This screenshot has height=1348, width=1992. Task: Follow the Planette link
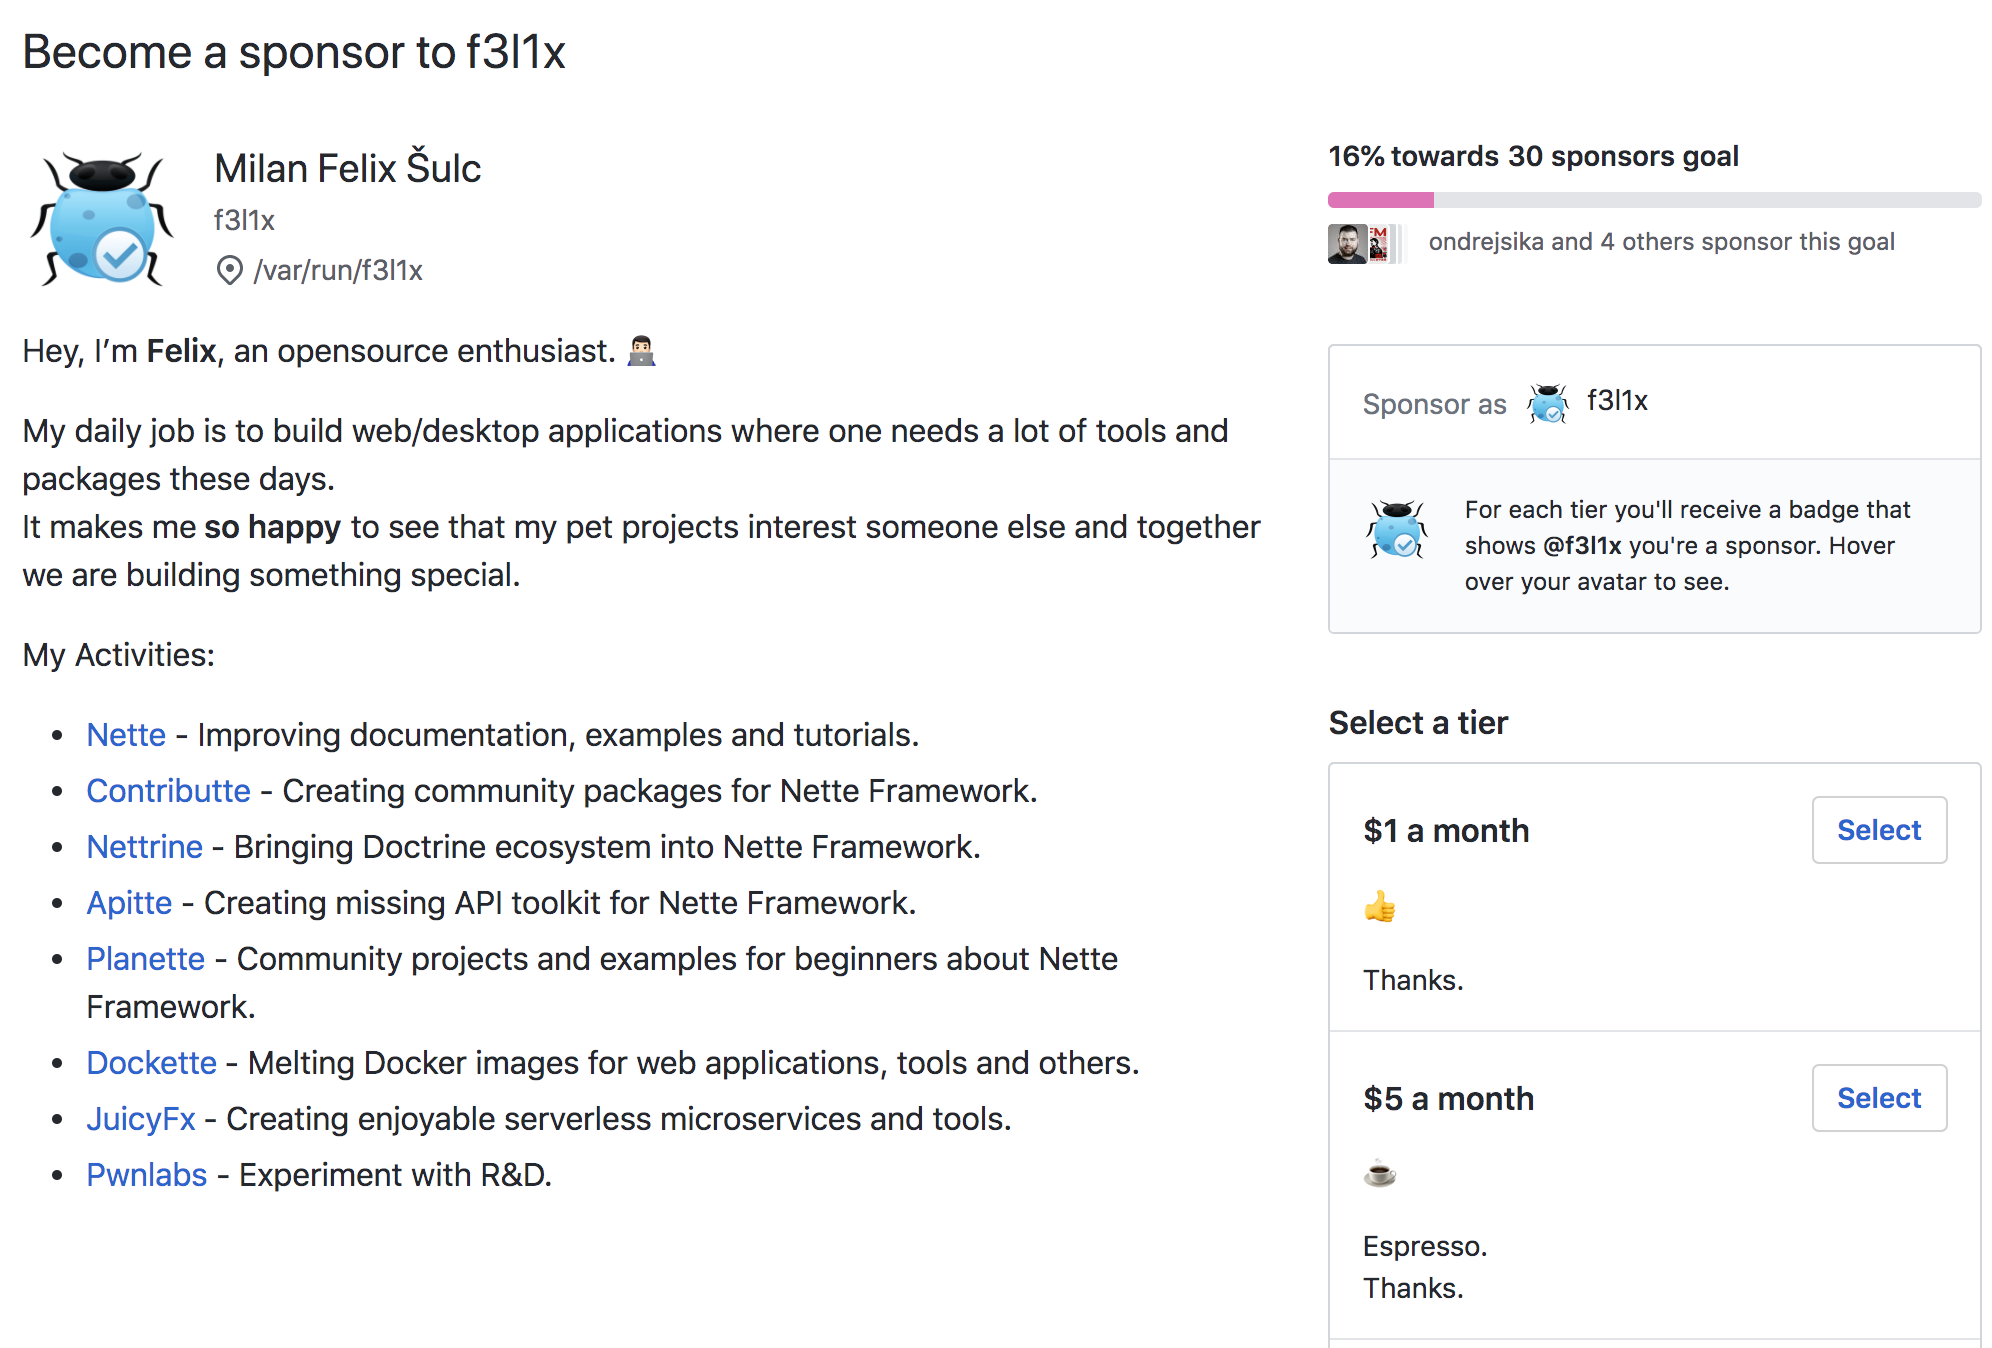click(145, 959)
